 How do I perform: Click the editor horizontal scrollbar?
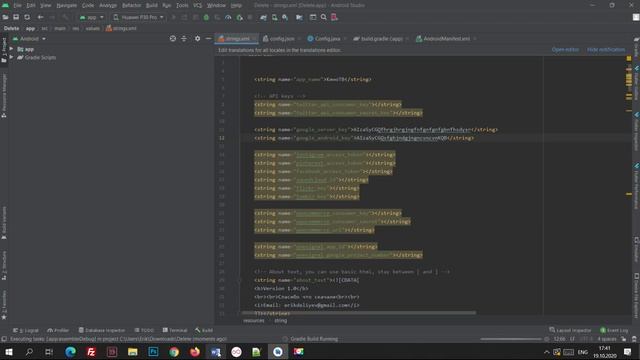pos(358,313)
